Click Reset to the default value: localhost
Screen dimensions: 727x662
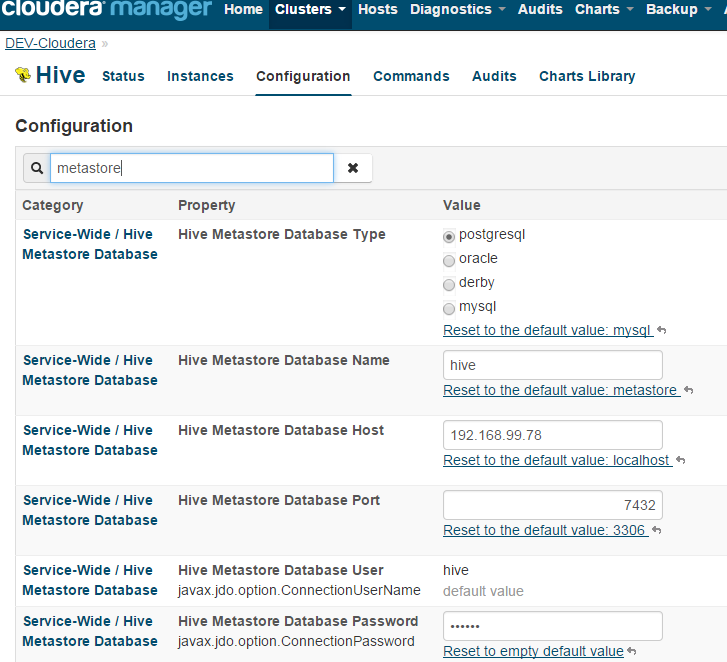558,460
